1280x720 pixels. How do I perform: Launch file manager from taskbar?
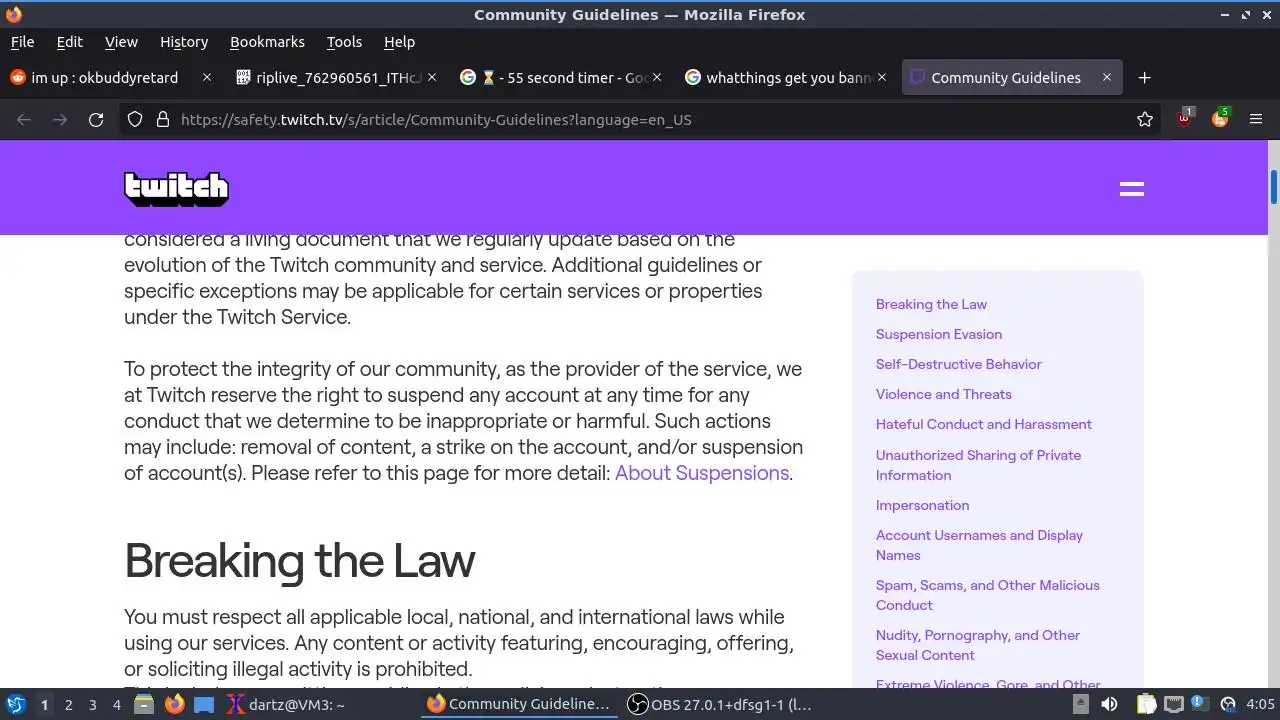click(144, 705)
